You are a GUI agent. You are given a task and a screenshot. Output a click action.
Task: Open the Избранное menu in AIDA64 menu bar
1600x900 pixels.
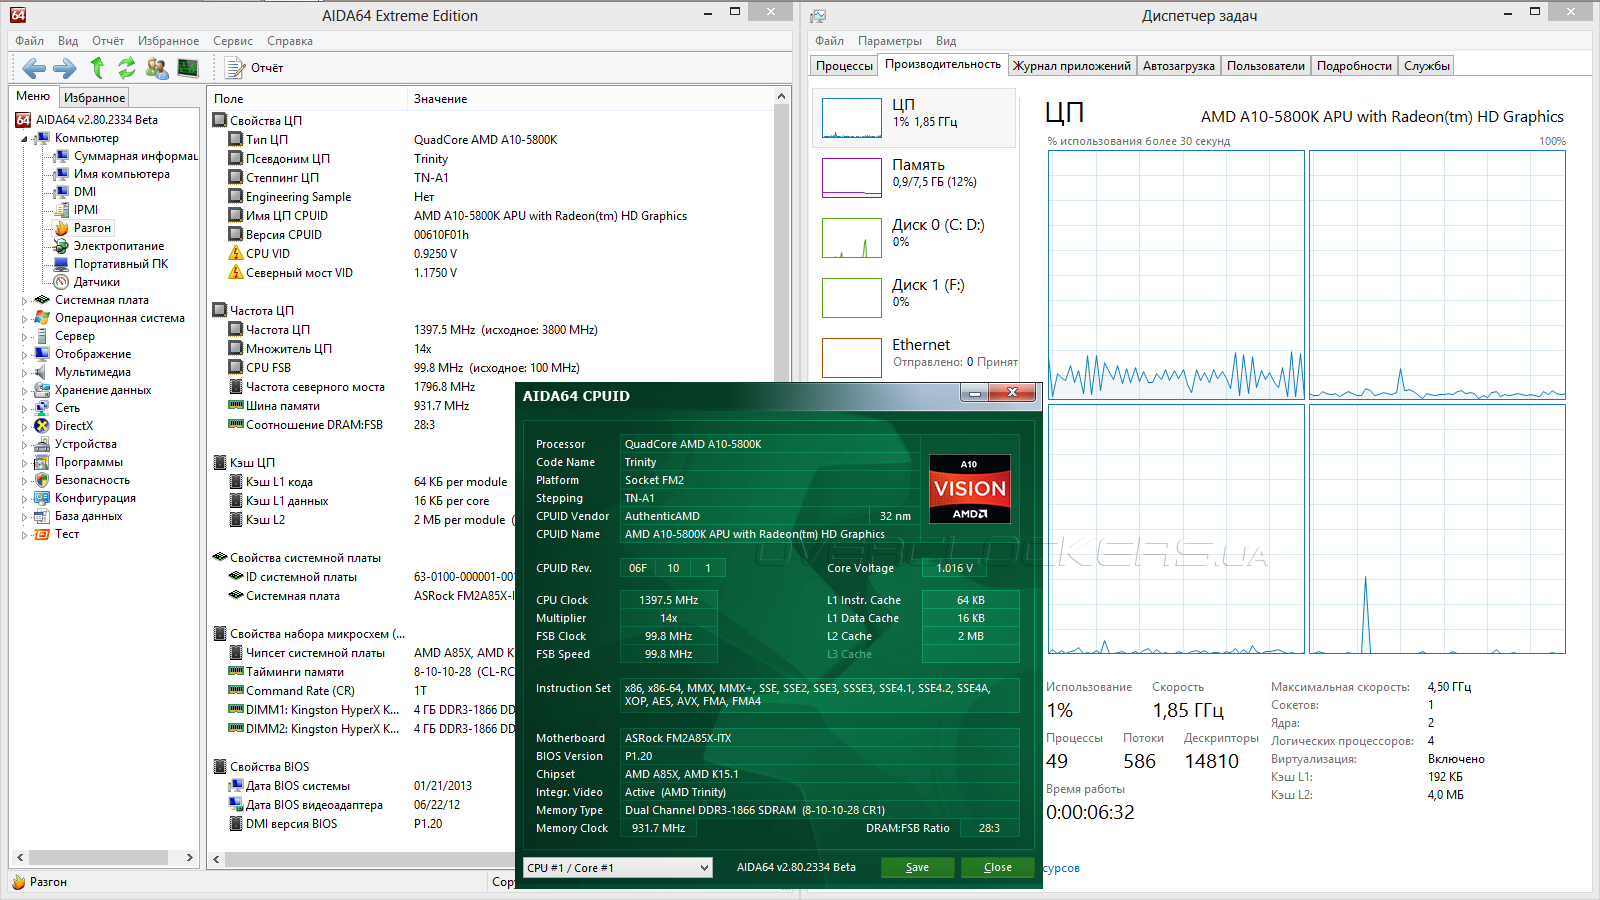pos(169,41)
